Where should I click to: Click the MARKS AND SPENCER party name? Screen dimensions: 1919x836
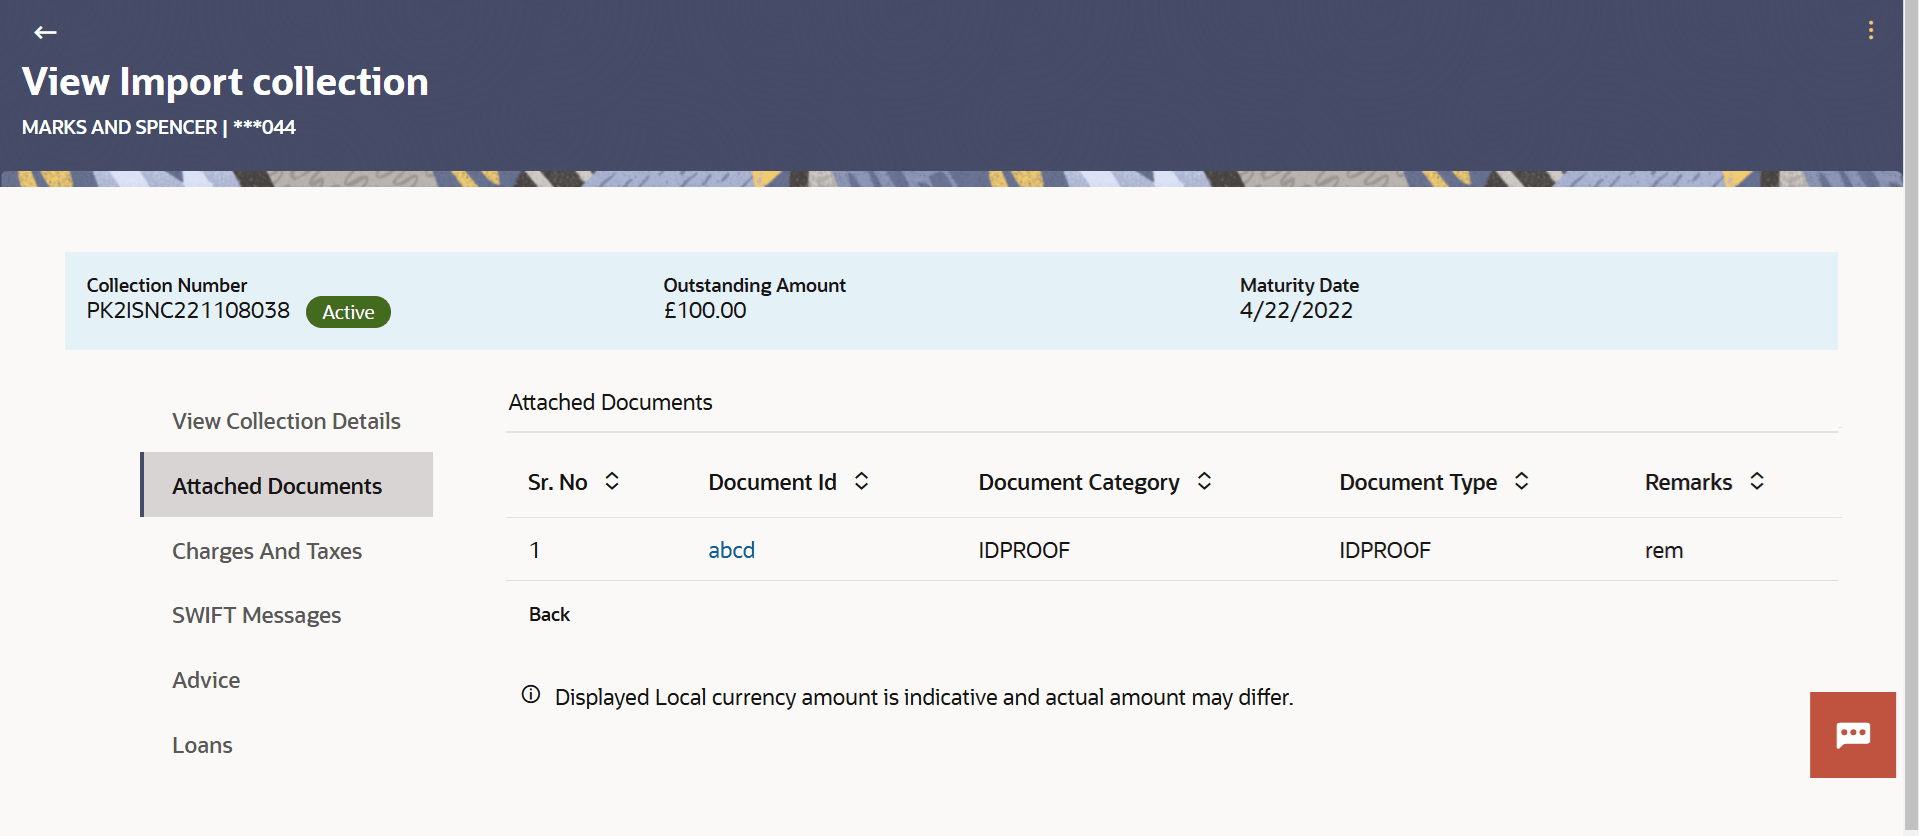tap(119, 127)
